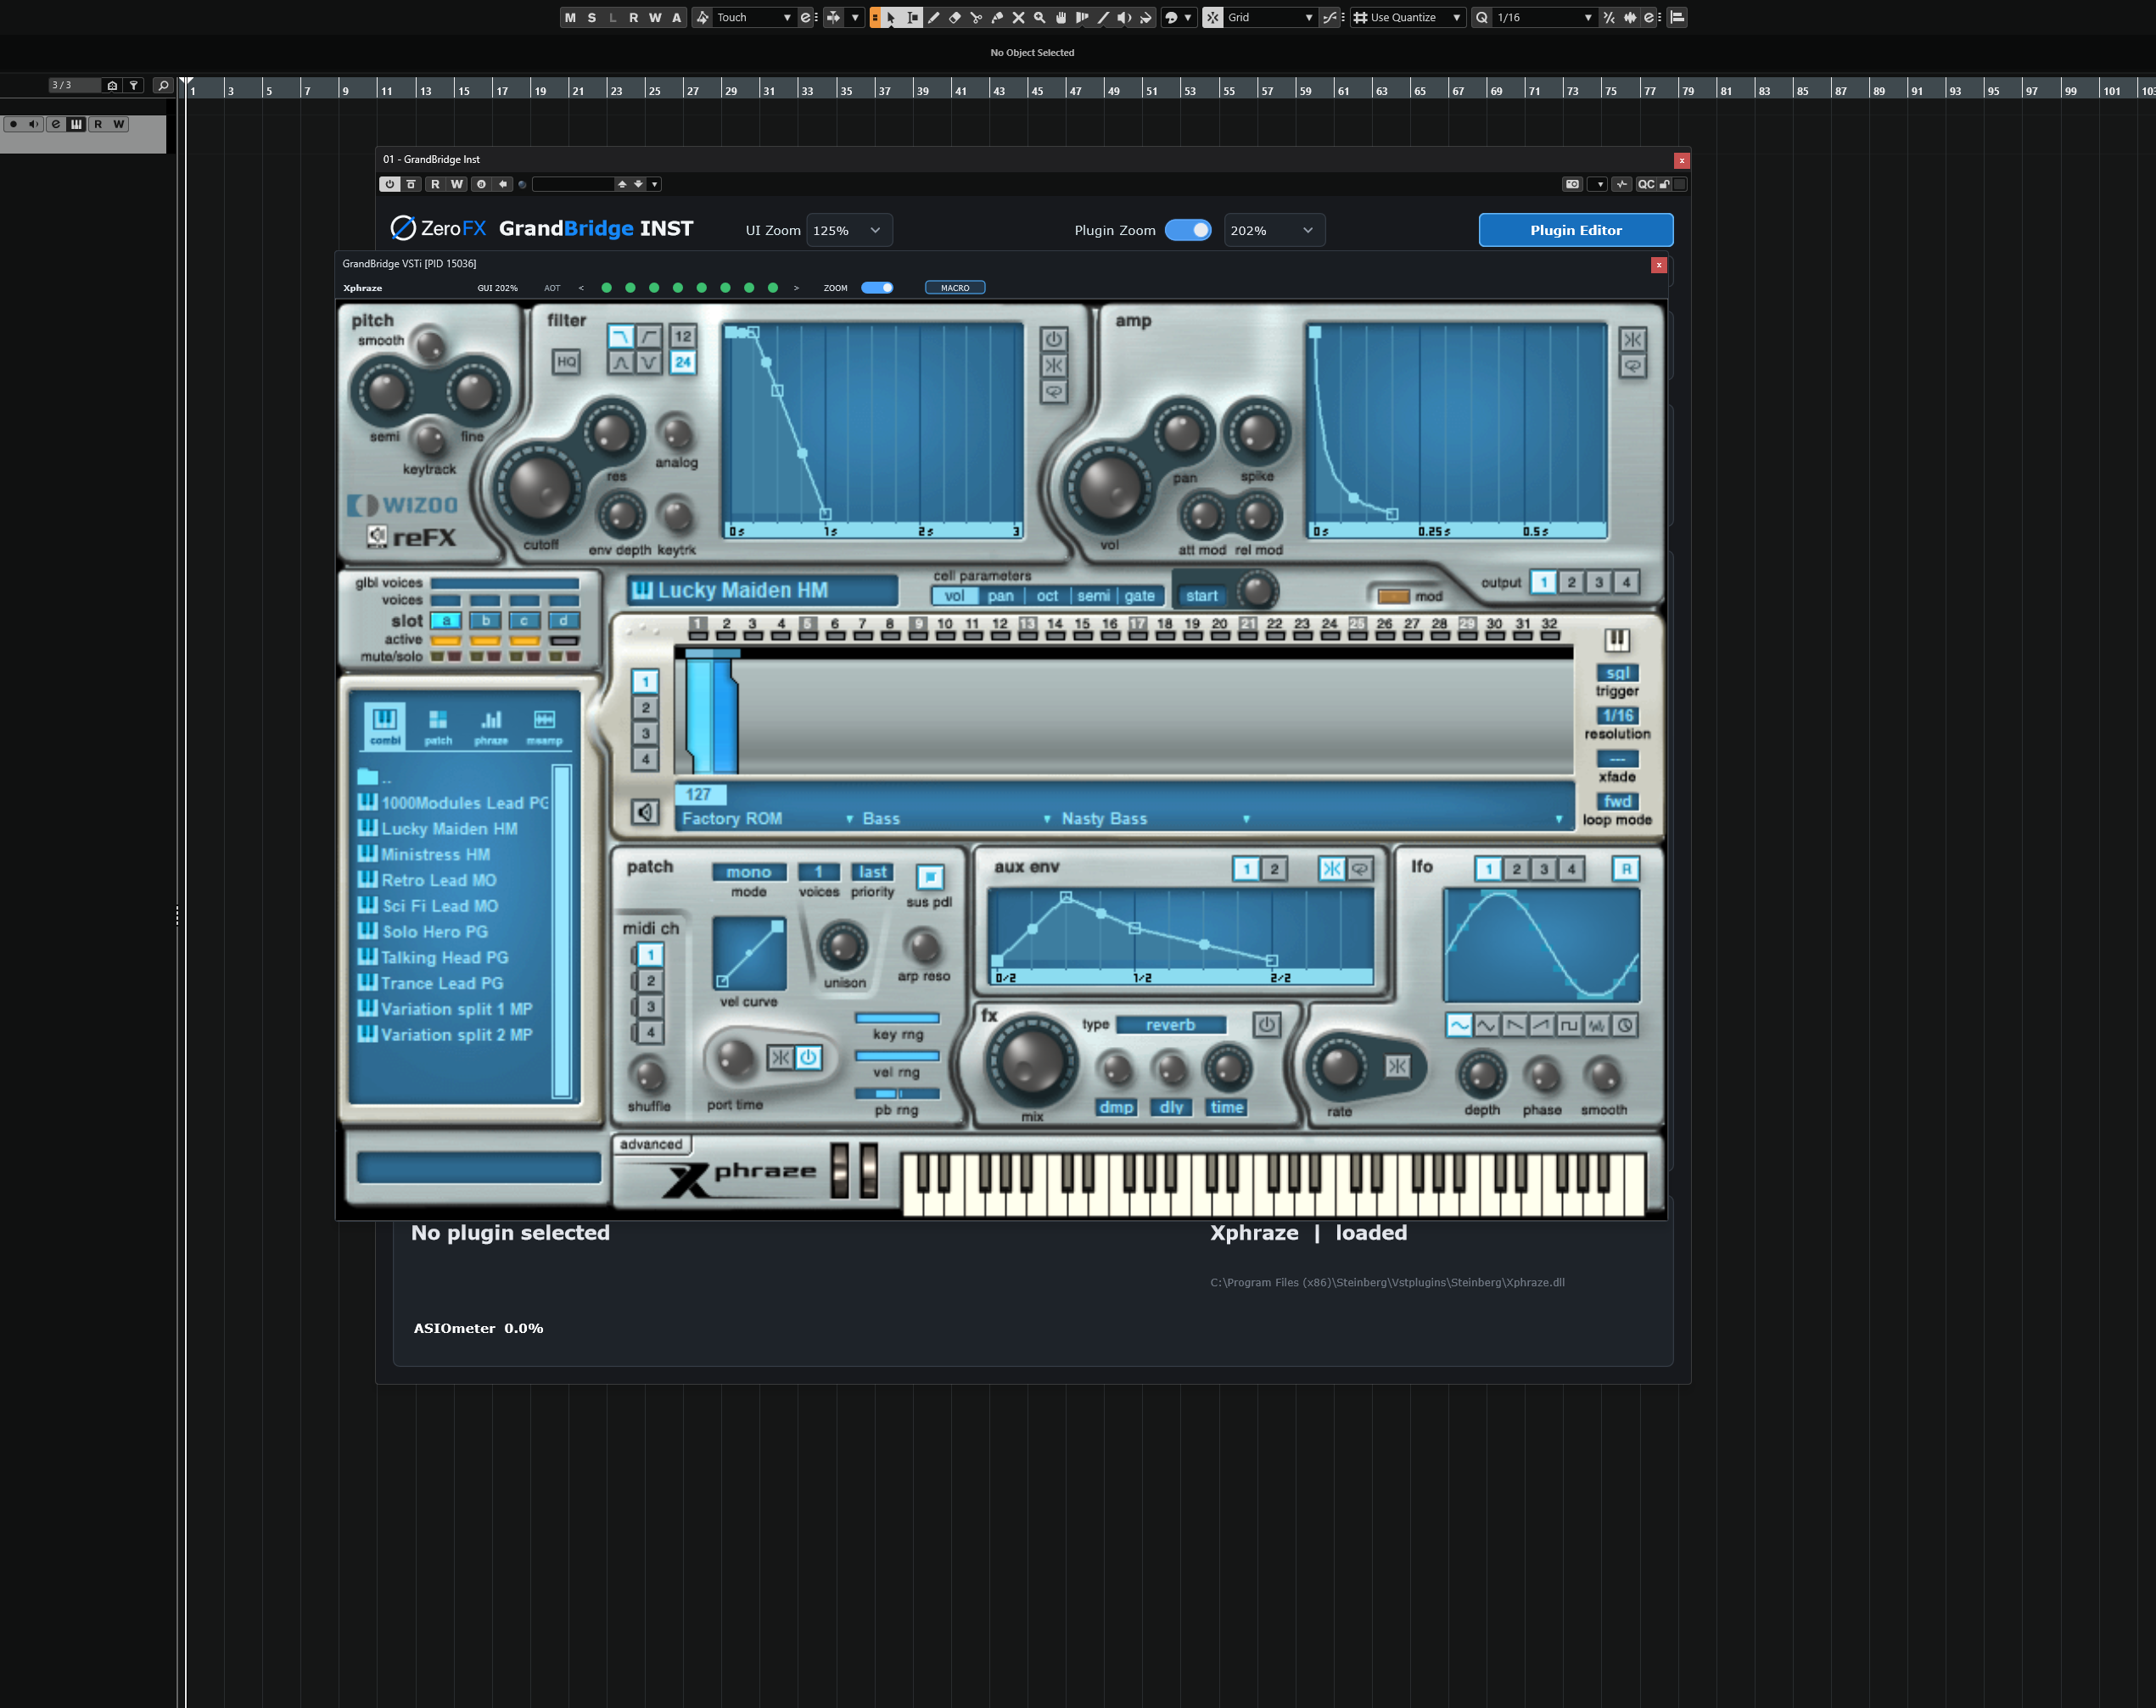The image size is (2156, 1708).
Task: Select the Mute X tool
Action: click(x=1018, y=17)
